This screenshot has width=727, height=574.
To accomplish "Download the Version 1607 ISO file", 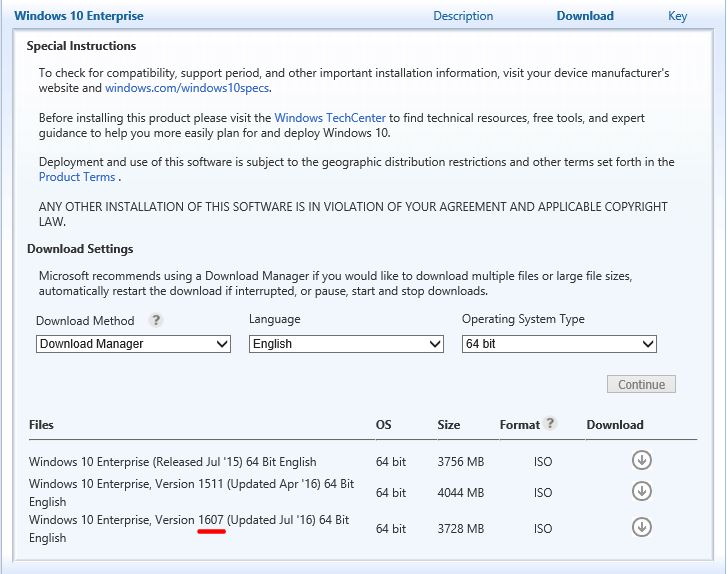I will tap(642, 527).
